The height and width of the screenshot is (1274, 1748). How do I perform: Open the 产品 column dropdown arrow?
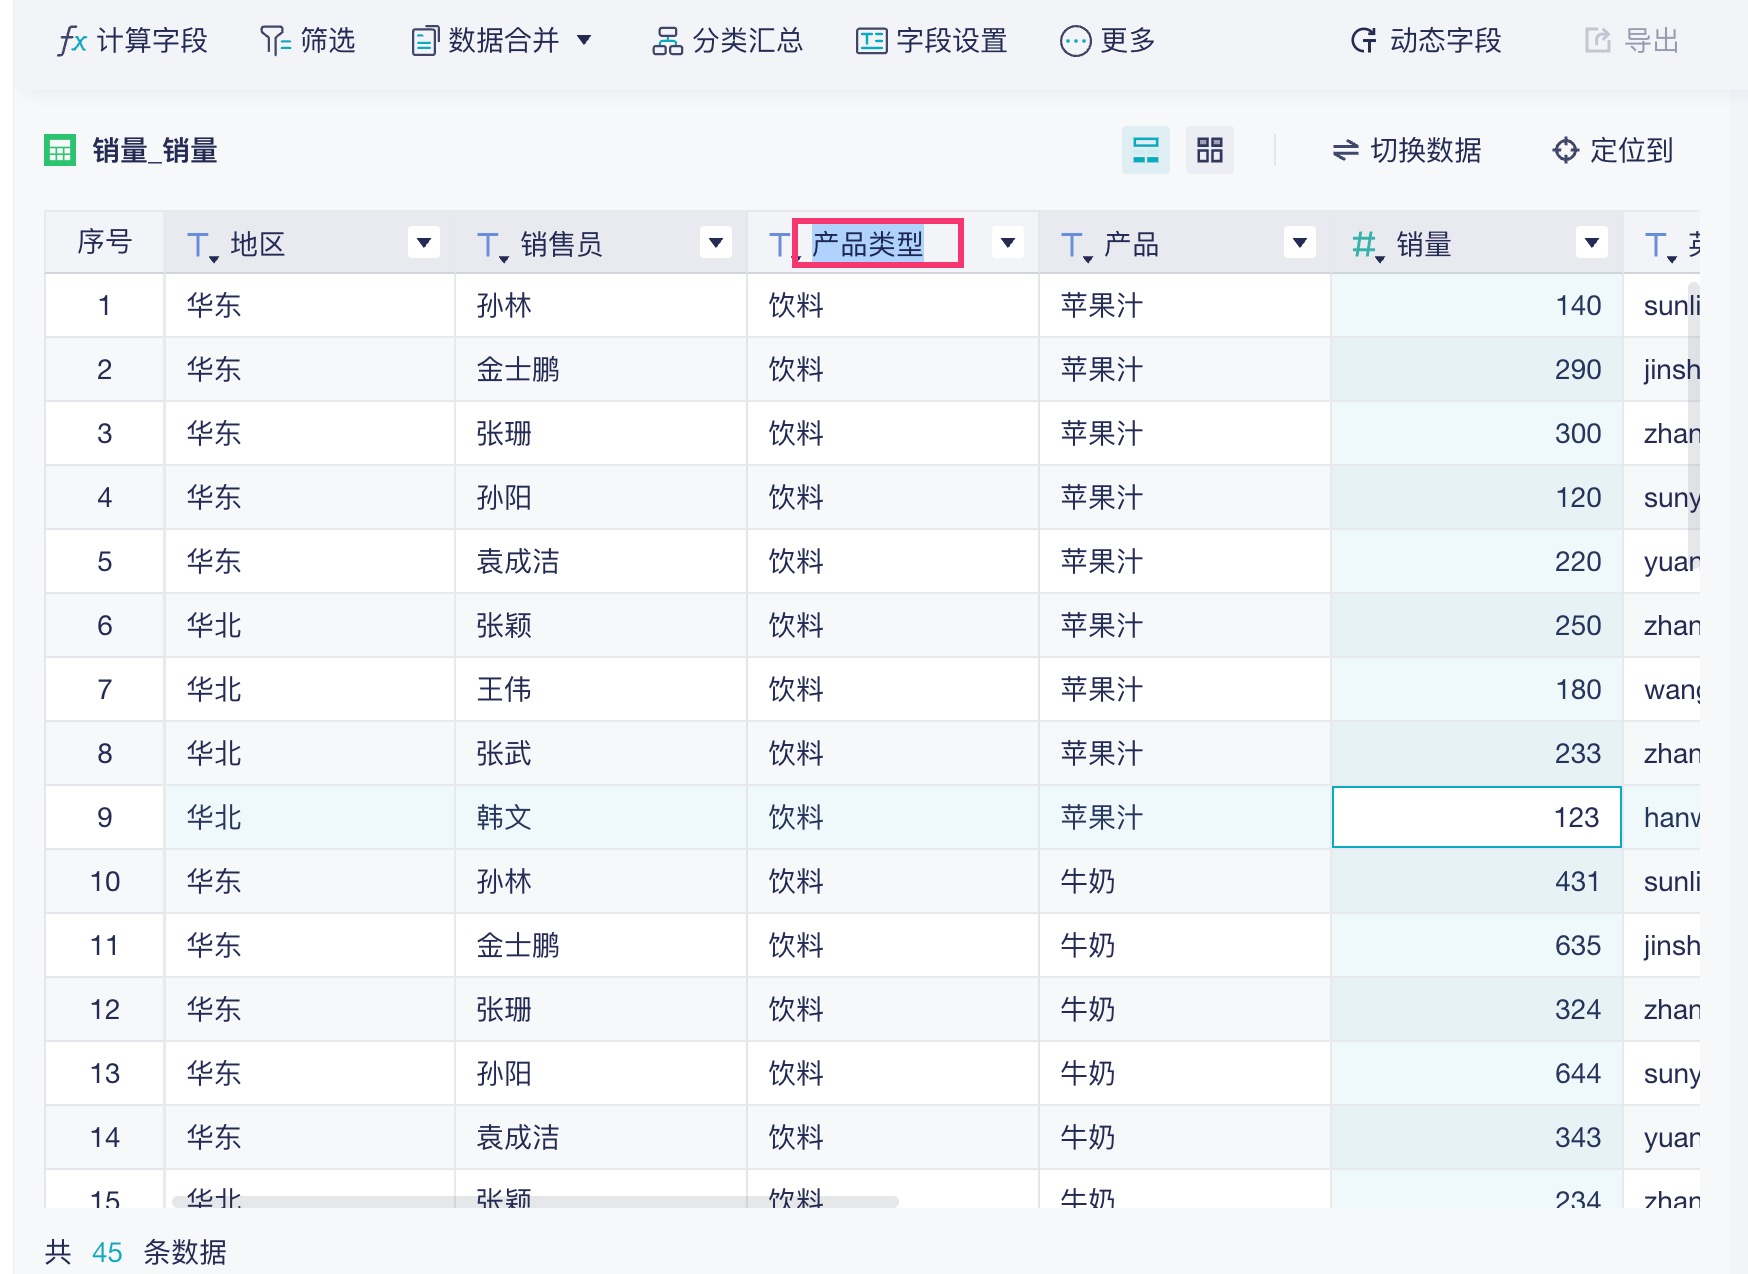1300,243
